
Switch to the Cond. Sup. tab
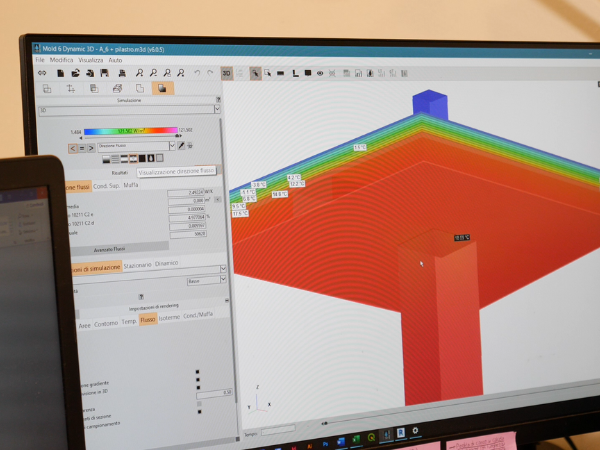point(106,186)
